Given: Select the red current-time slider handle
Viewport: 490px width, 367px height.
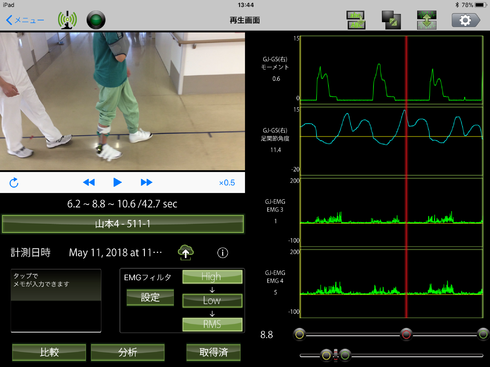Looking at the screenshot, I should [x=406, y=334].
